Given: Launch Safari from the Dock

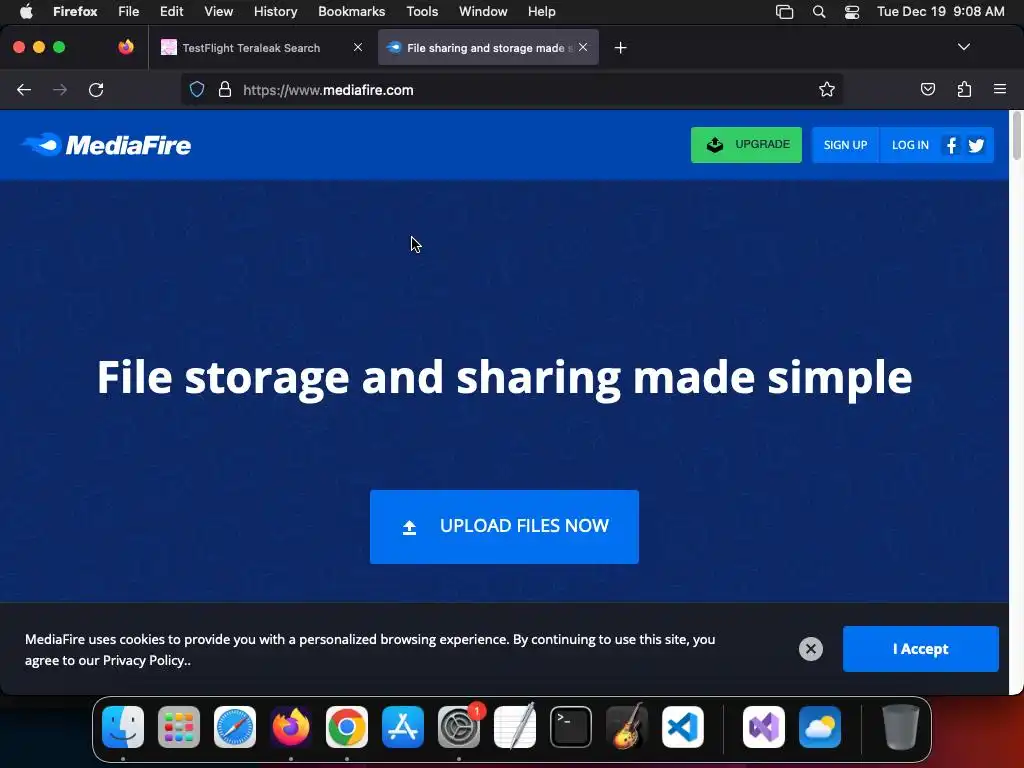Looking at the screenshot, I should [x=234, y=726].
